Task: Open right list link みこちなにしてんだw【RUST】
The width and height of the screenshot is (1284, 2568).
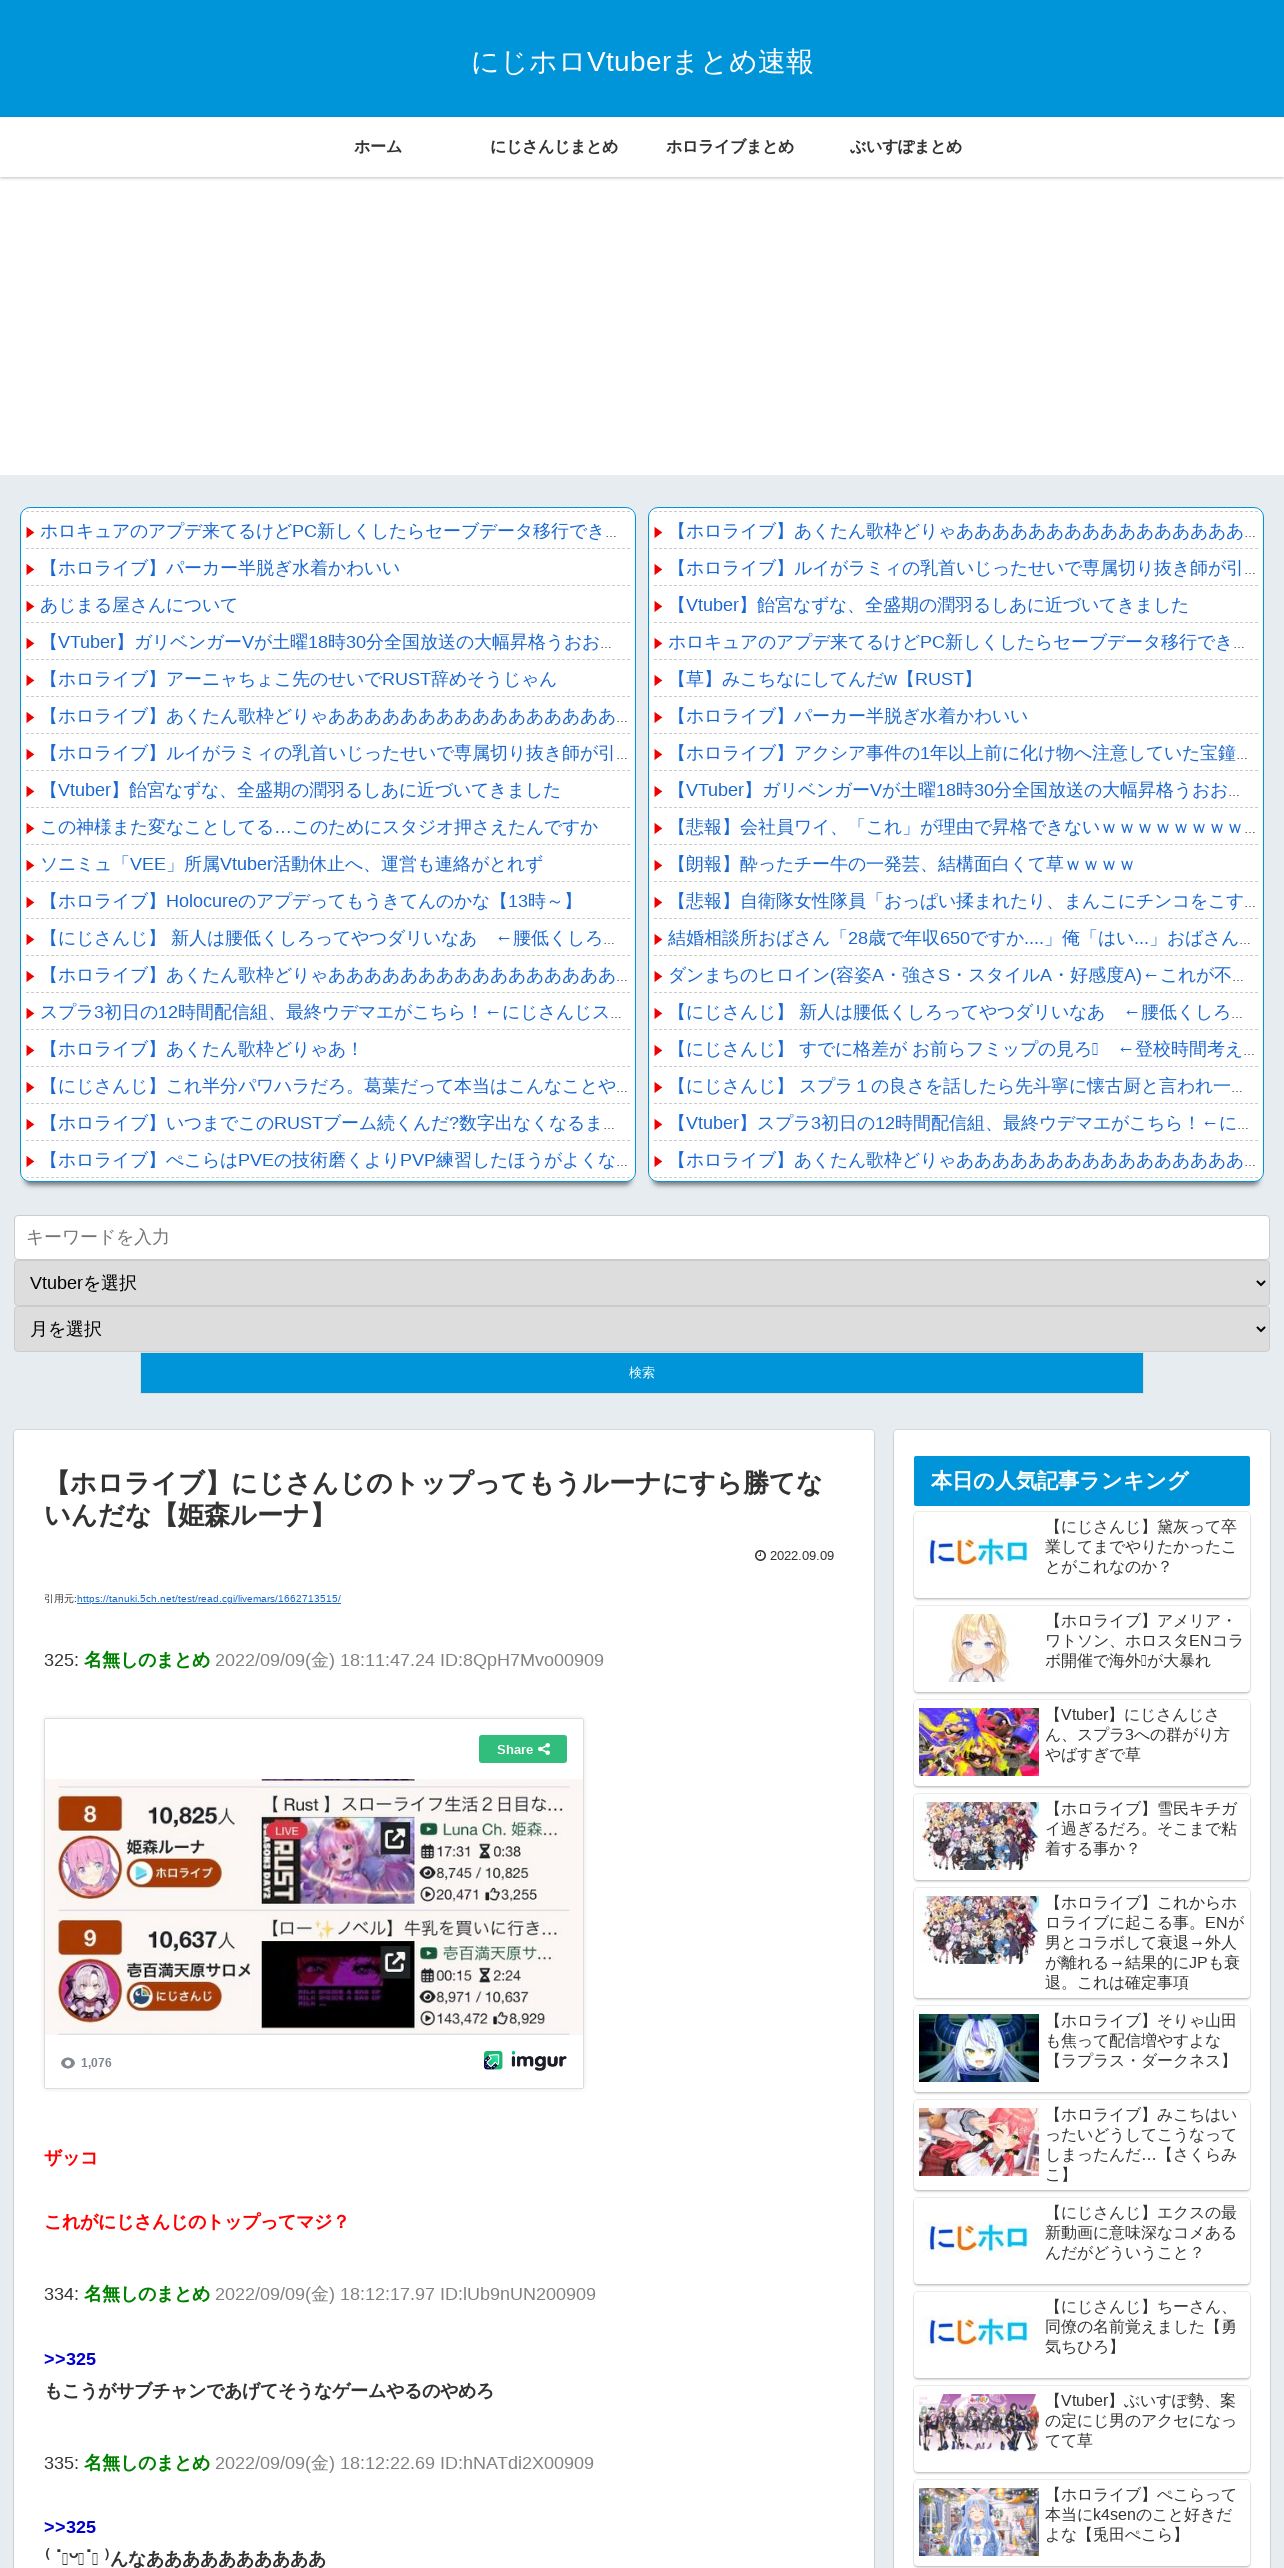Action: [825, 679]
